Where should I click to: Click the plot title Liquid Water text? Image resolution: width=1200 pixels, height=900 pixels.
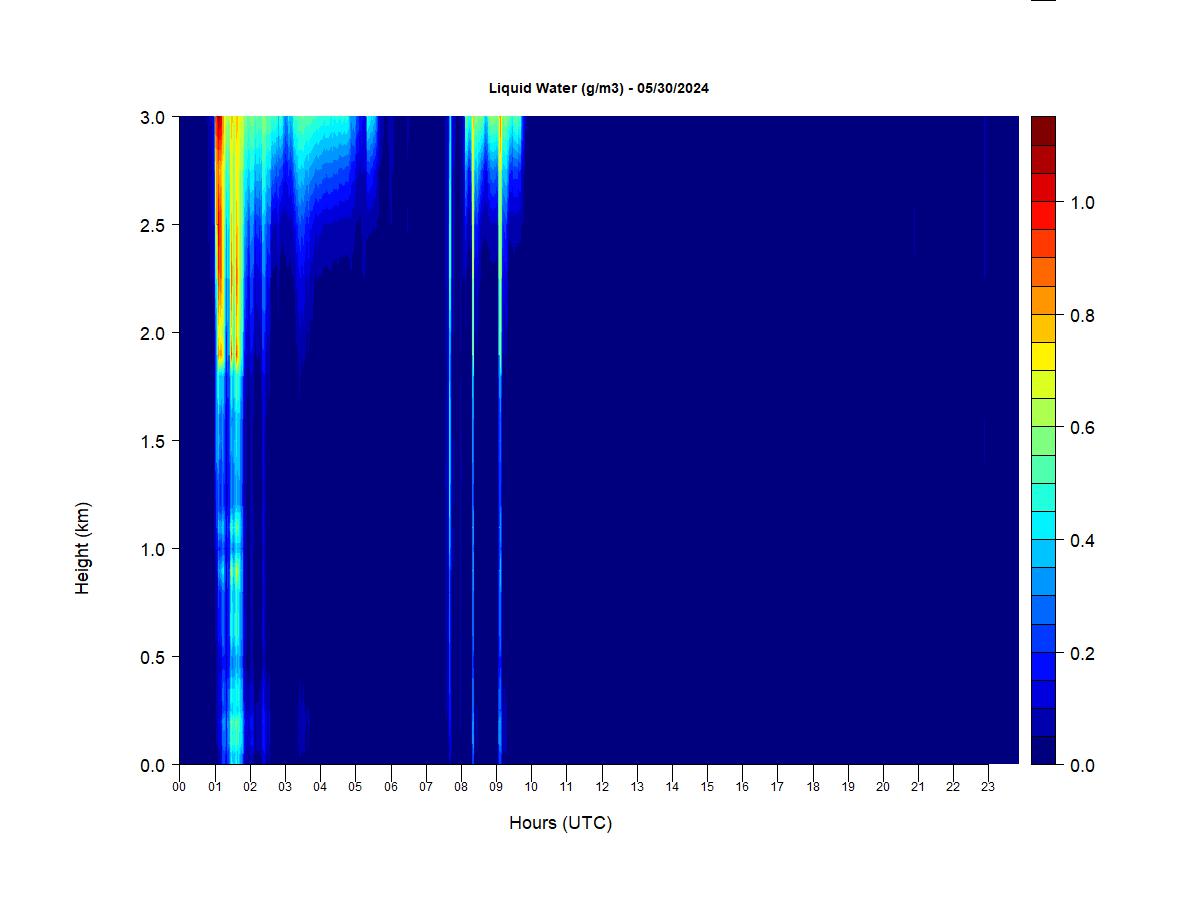click(x=598, y=88)
